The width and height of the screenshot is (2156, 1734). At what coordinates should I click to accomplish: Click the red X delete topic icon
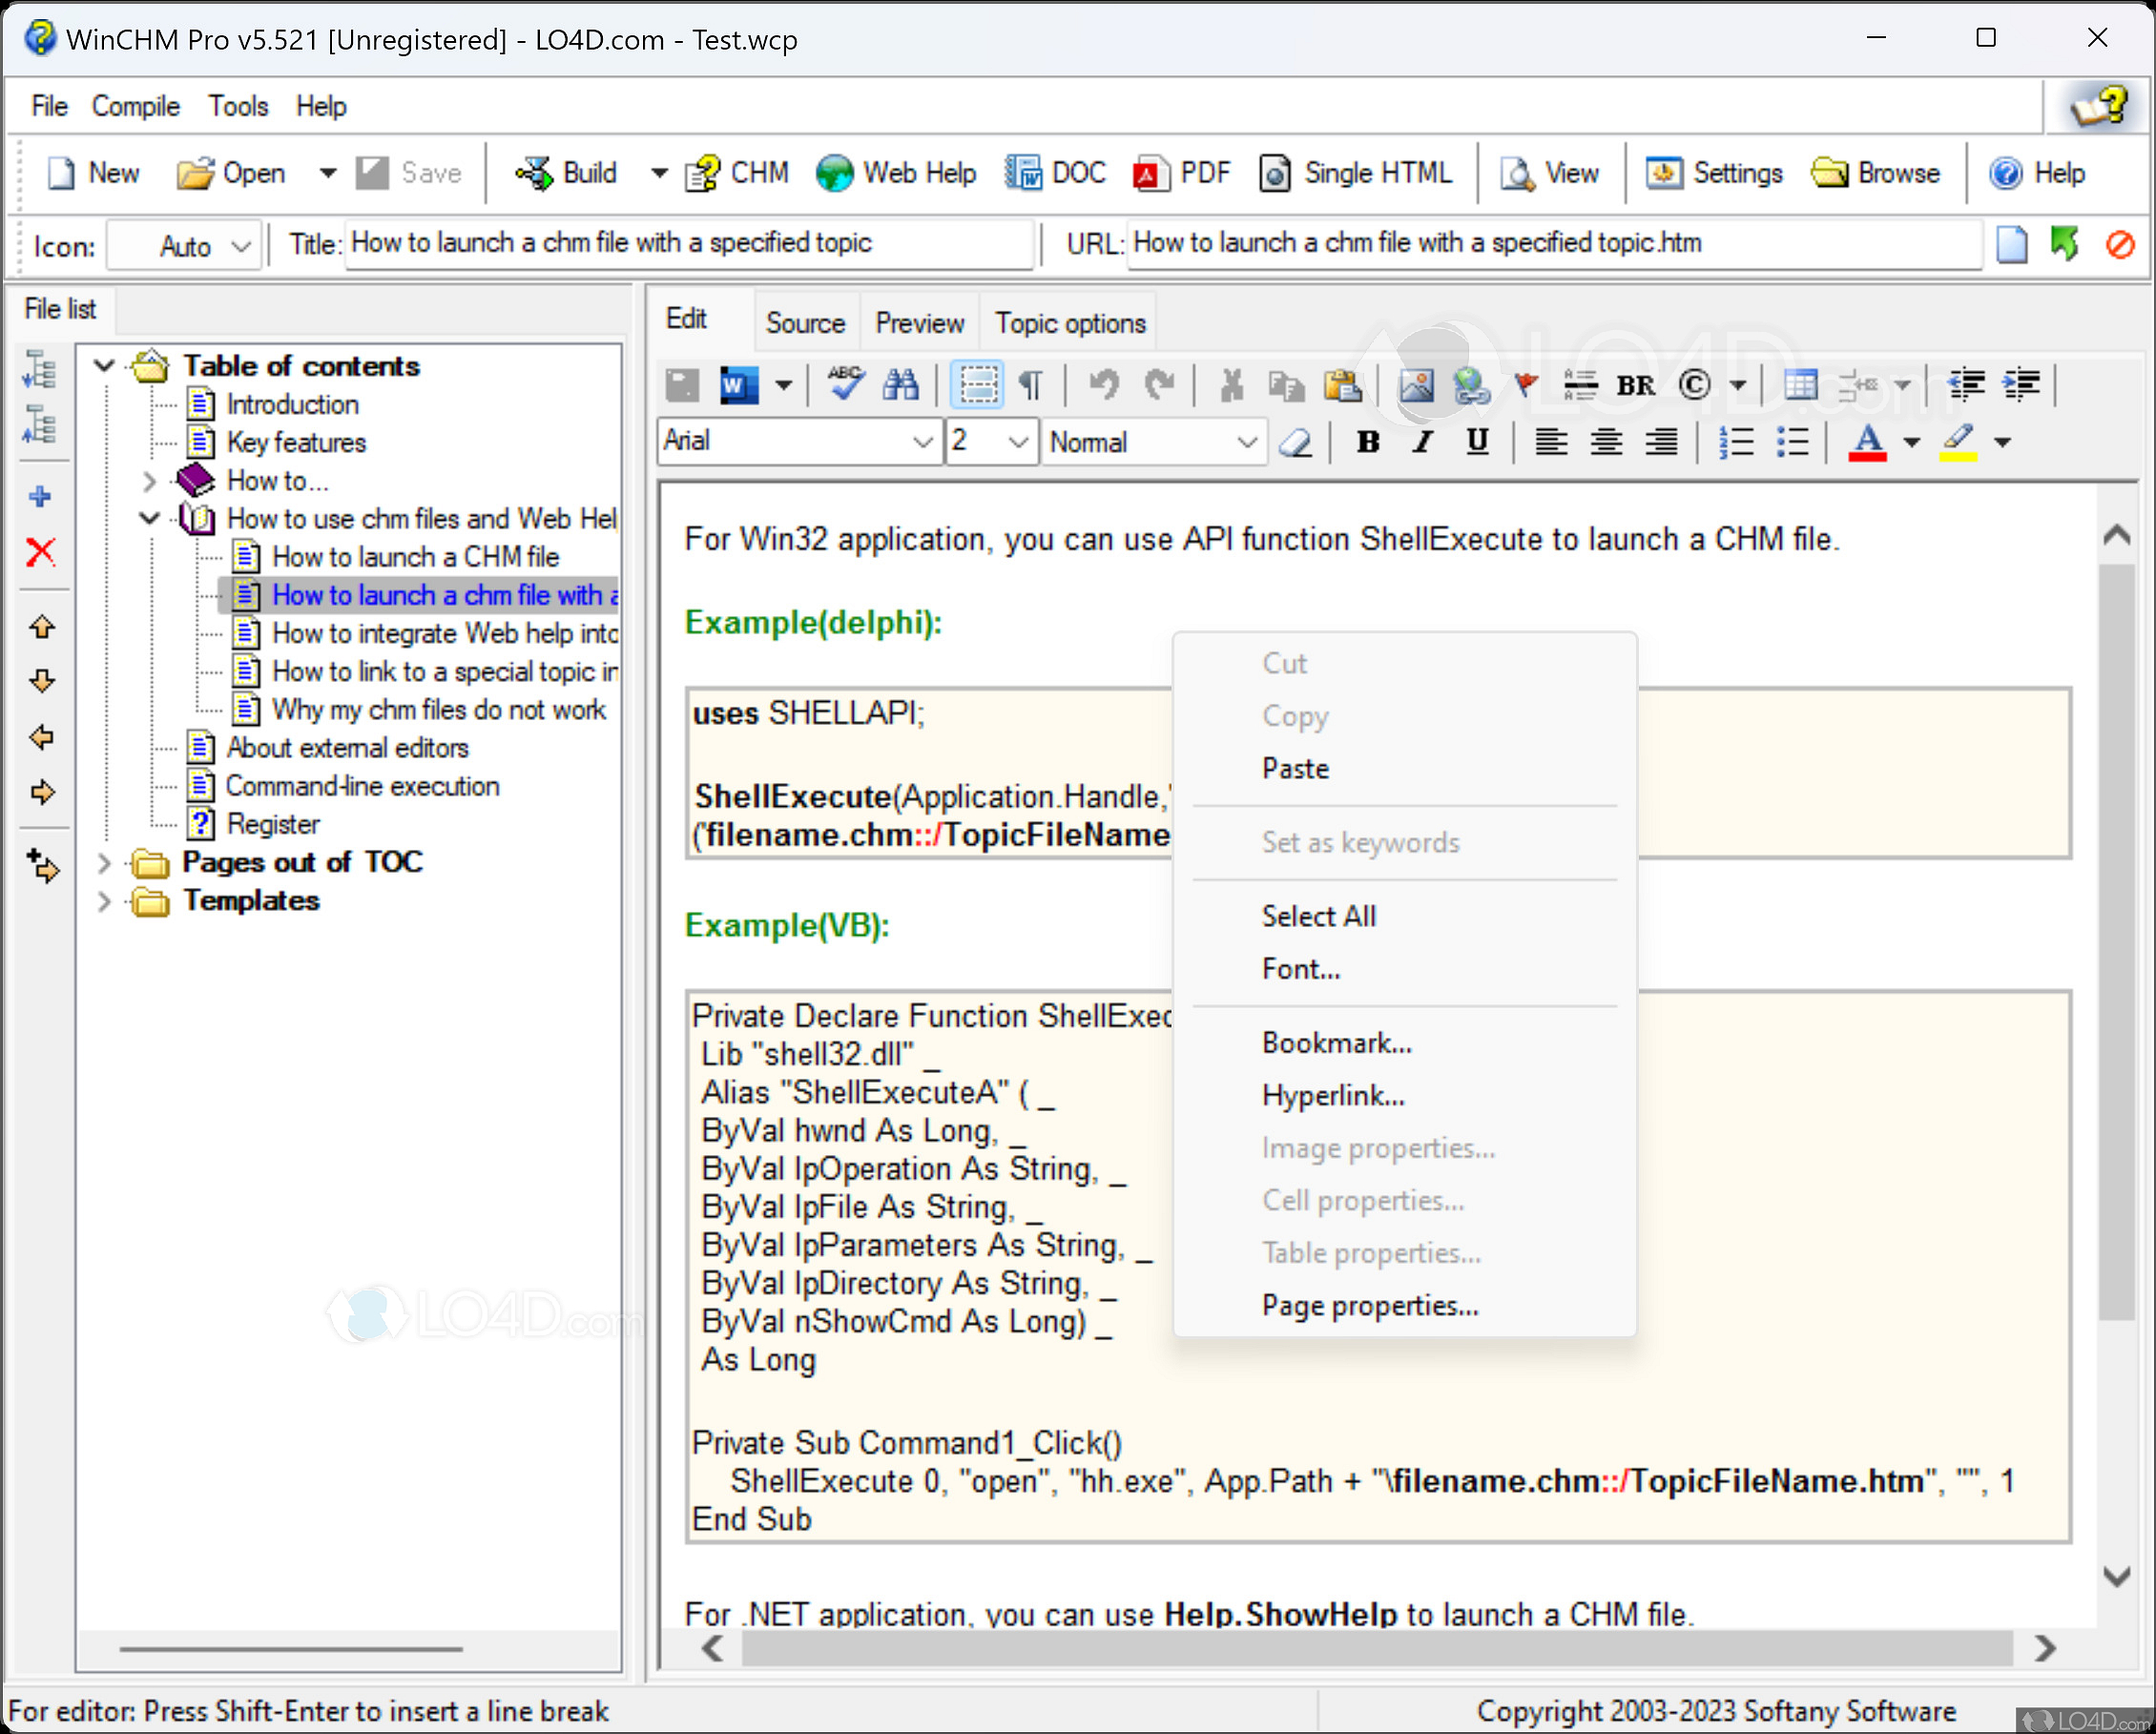pyautogui.click(x=41, y=552)
